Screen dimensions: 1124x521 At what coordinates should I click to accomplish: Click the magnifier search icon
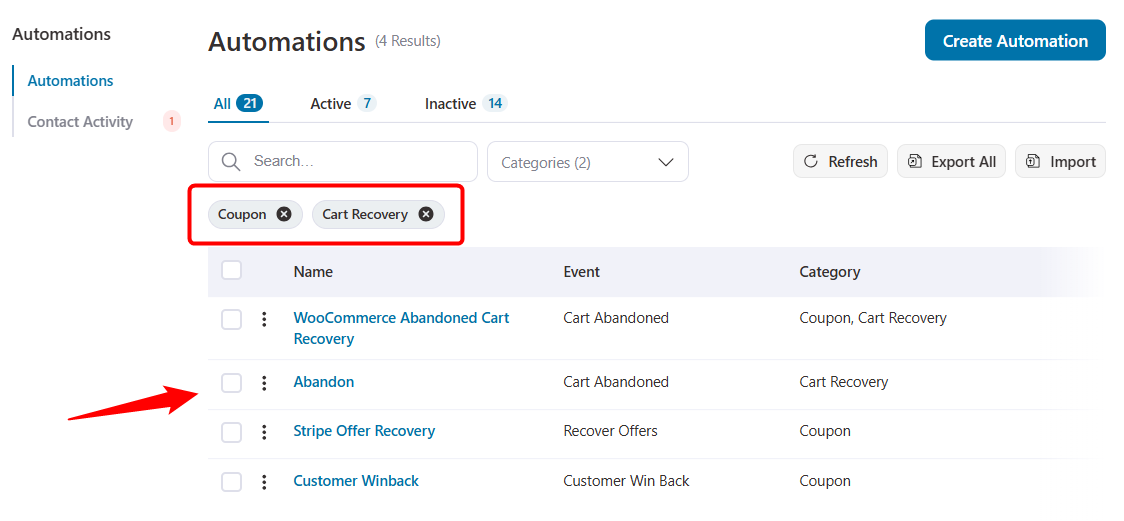pyautogui.click(x=231, y=162)
